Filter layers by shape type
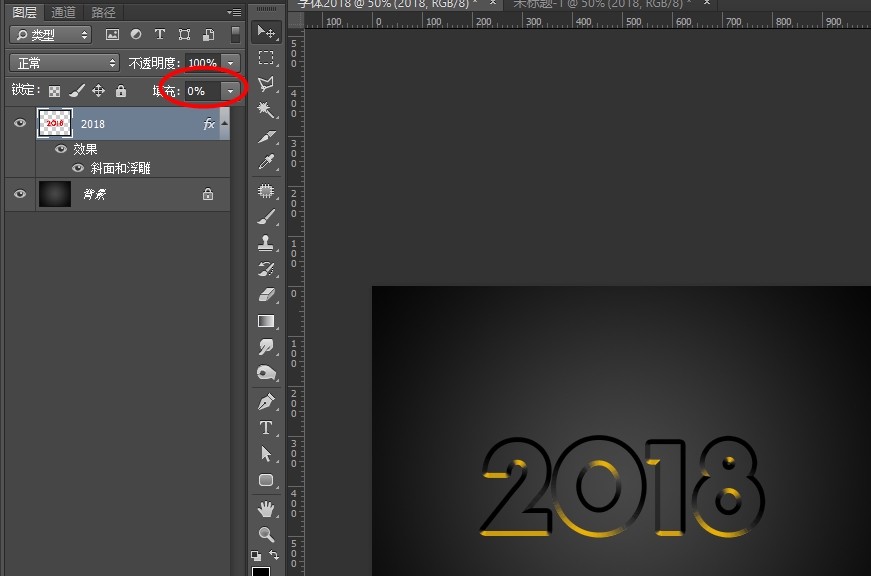Image resolution: width=871 pixels, height=576 pixels. click(x=184, y=34)
